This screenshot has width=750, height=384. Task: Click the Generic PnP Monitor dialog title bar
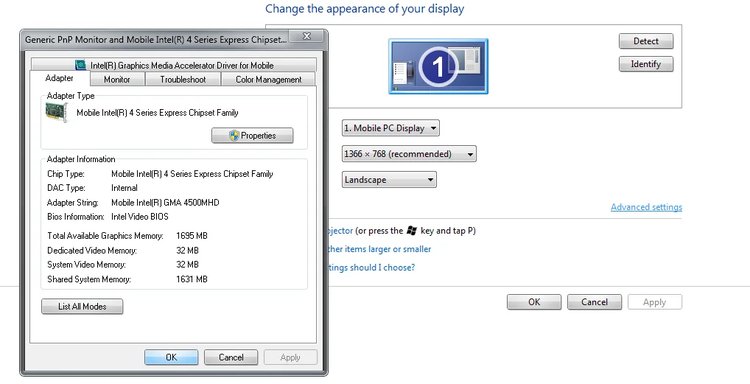[x=155, y=40]
